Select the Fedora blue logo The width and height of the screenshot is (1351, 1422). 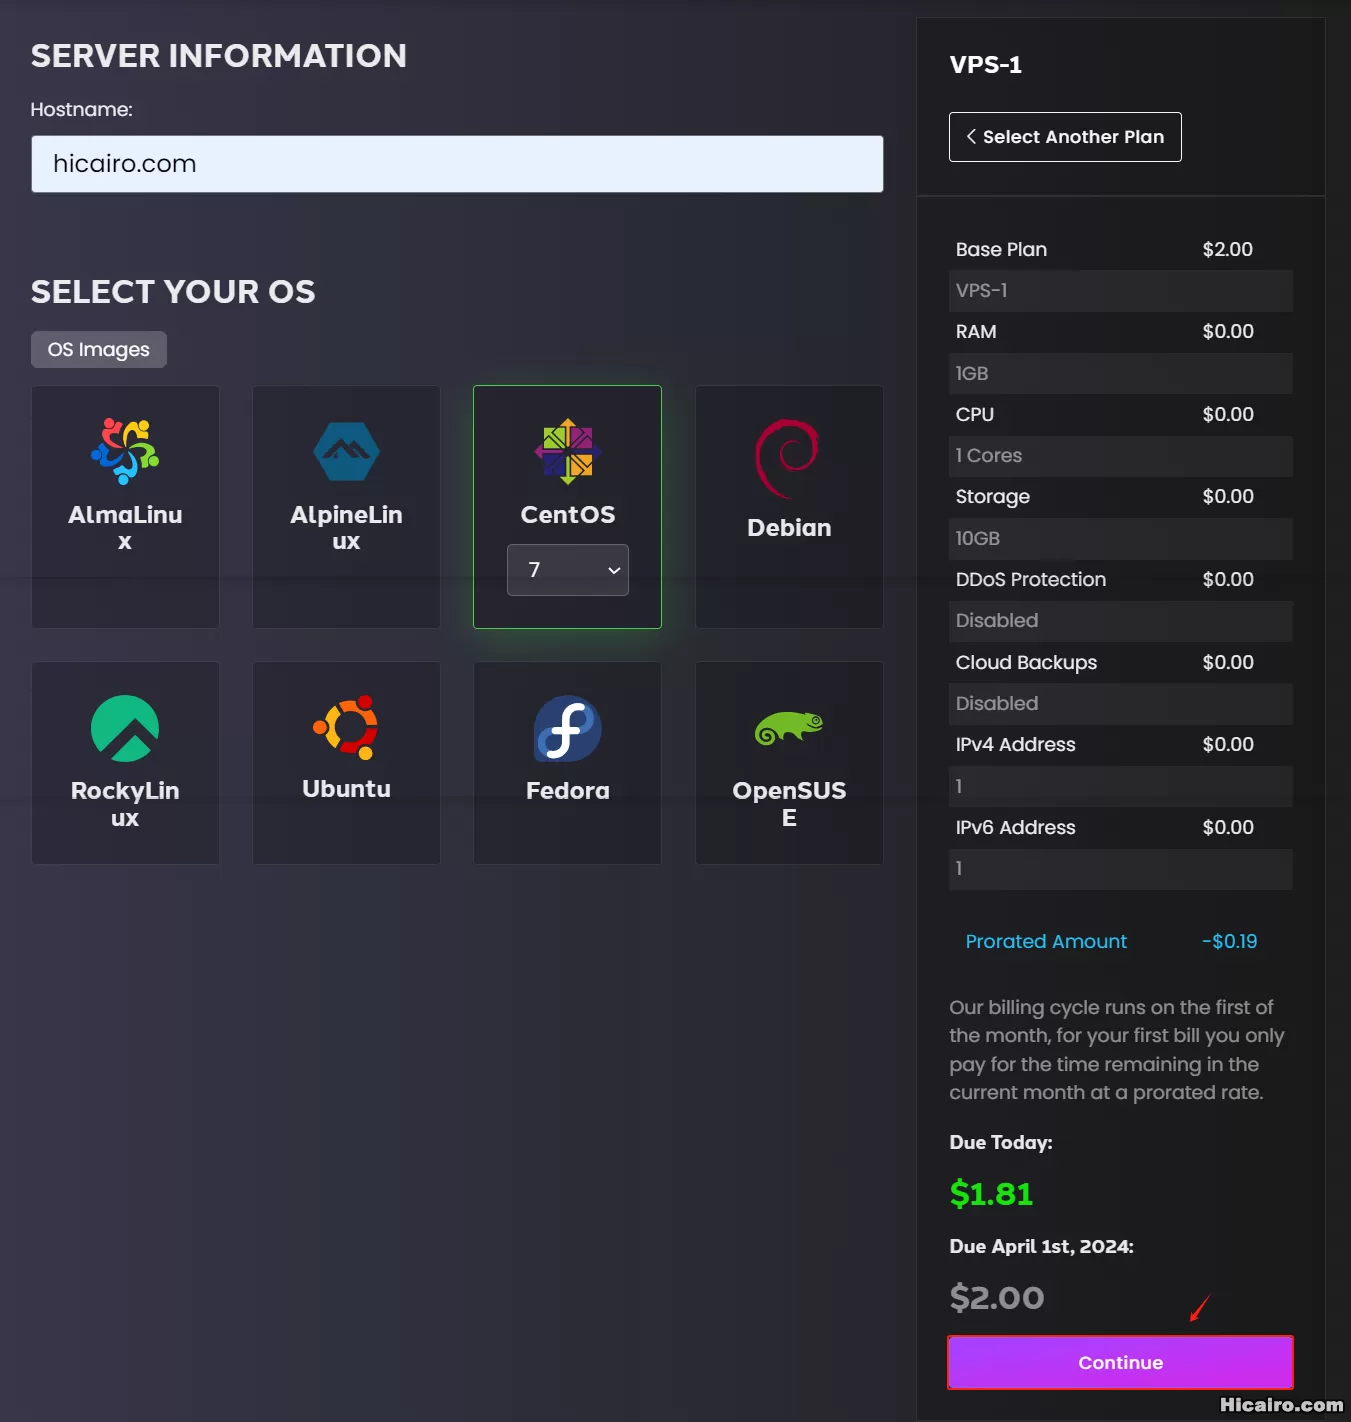tap(568, 728)
